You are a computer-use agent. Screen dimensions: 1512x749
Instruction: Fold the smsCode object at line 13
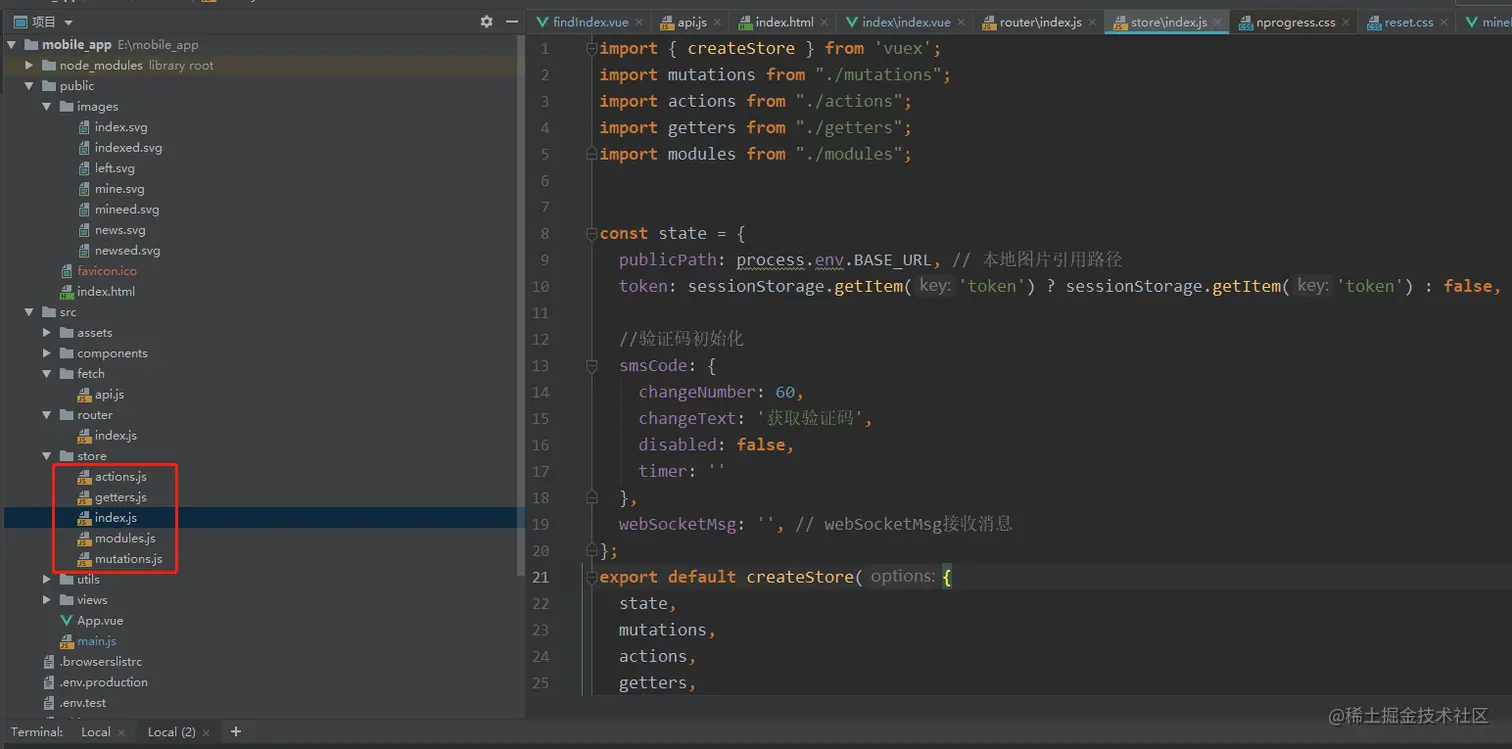pyautogui.click(x=591, y=366)
